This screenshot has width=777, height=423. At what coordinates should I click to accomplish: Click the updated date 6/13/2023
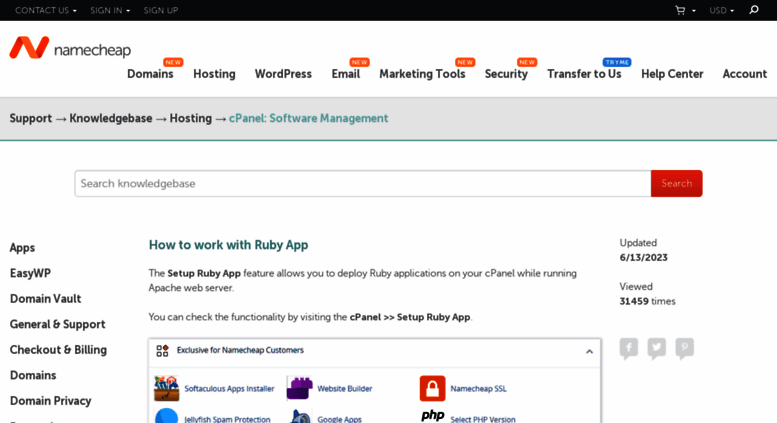[x=643, y=258]
